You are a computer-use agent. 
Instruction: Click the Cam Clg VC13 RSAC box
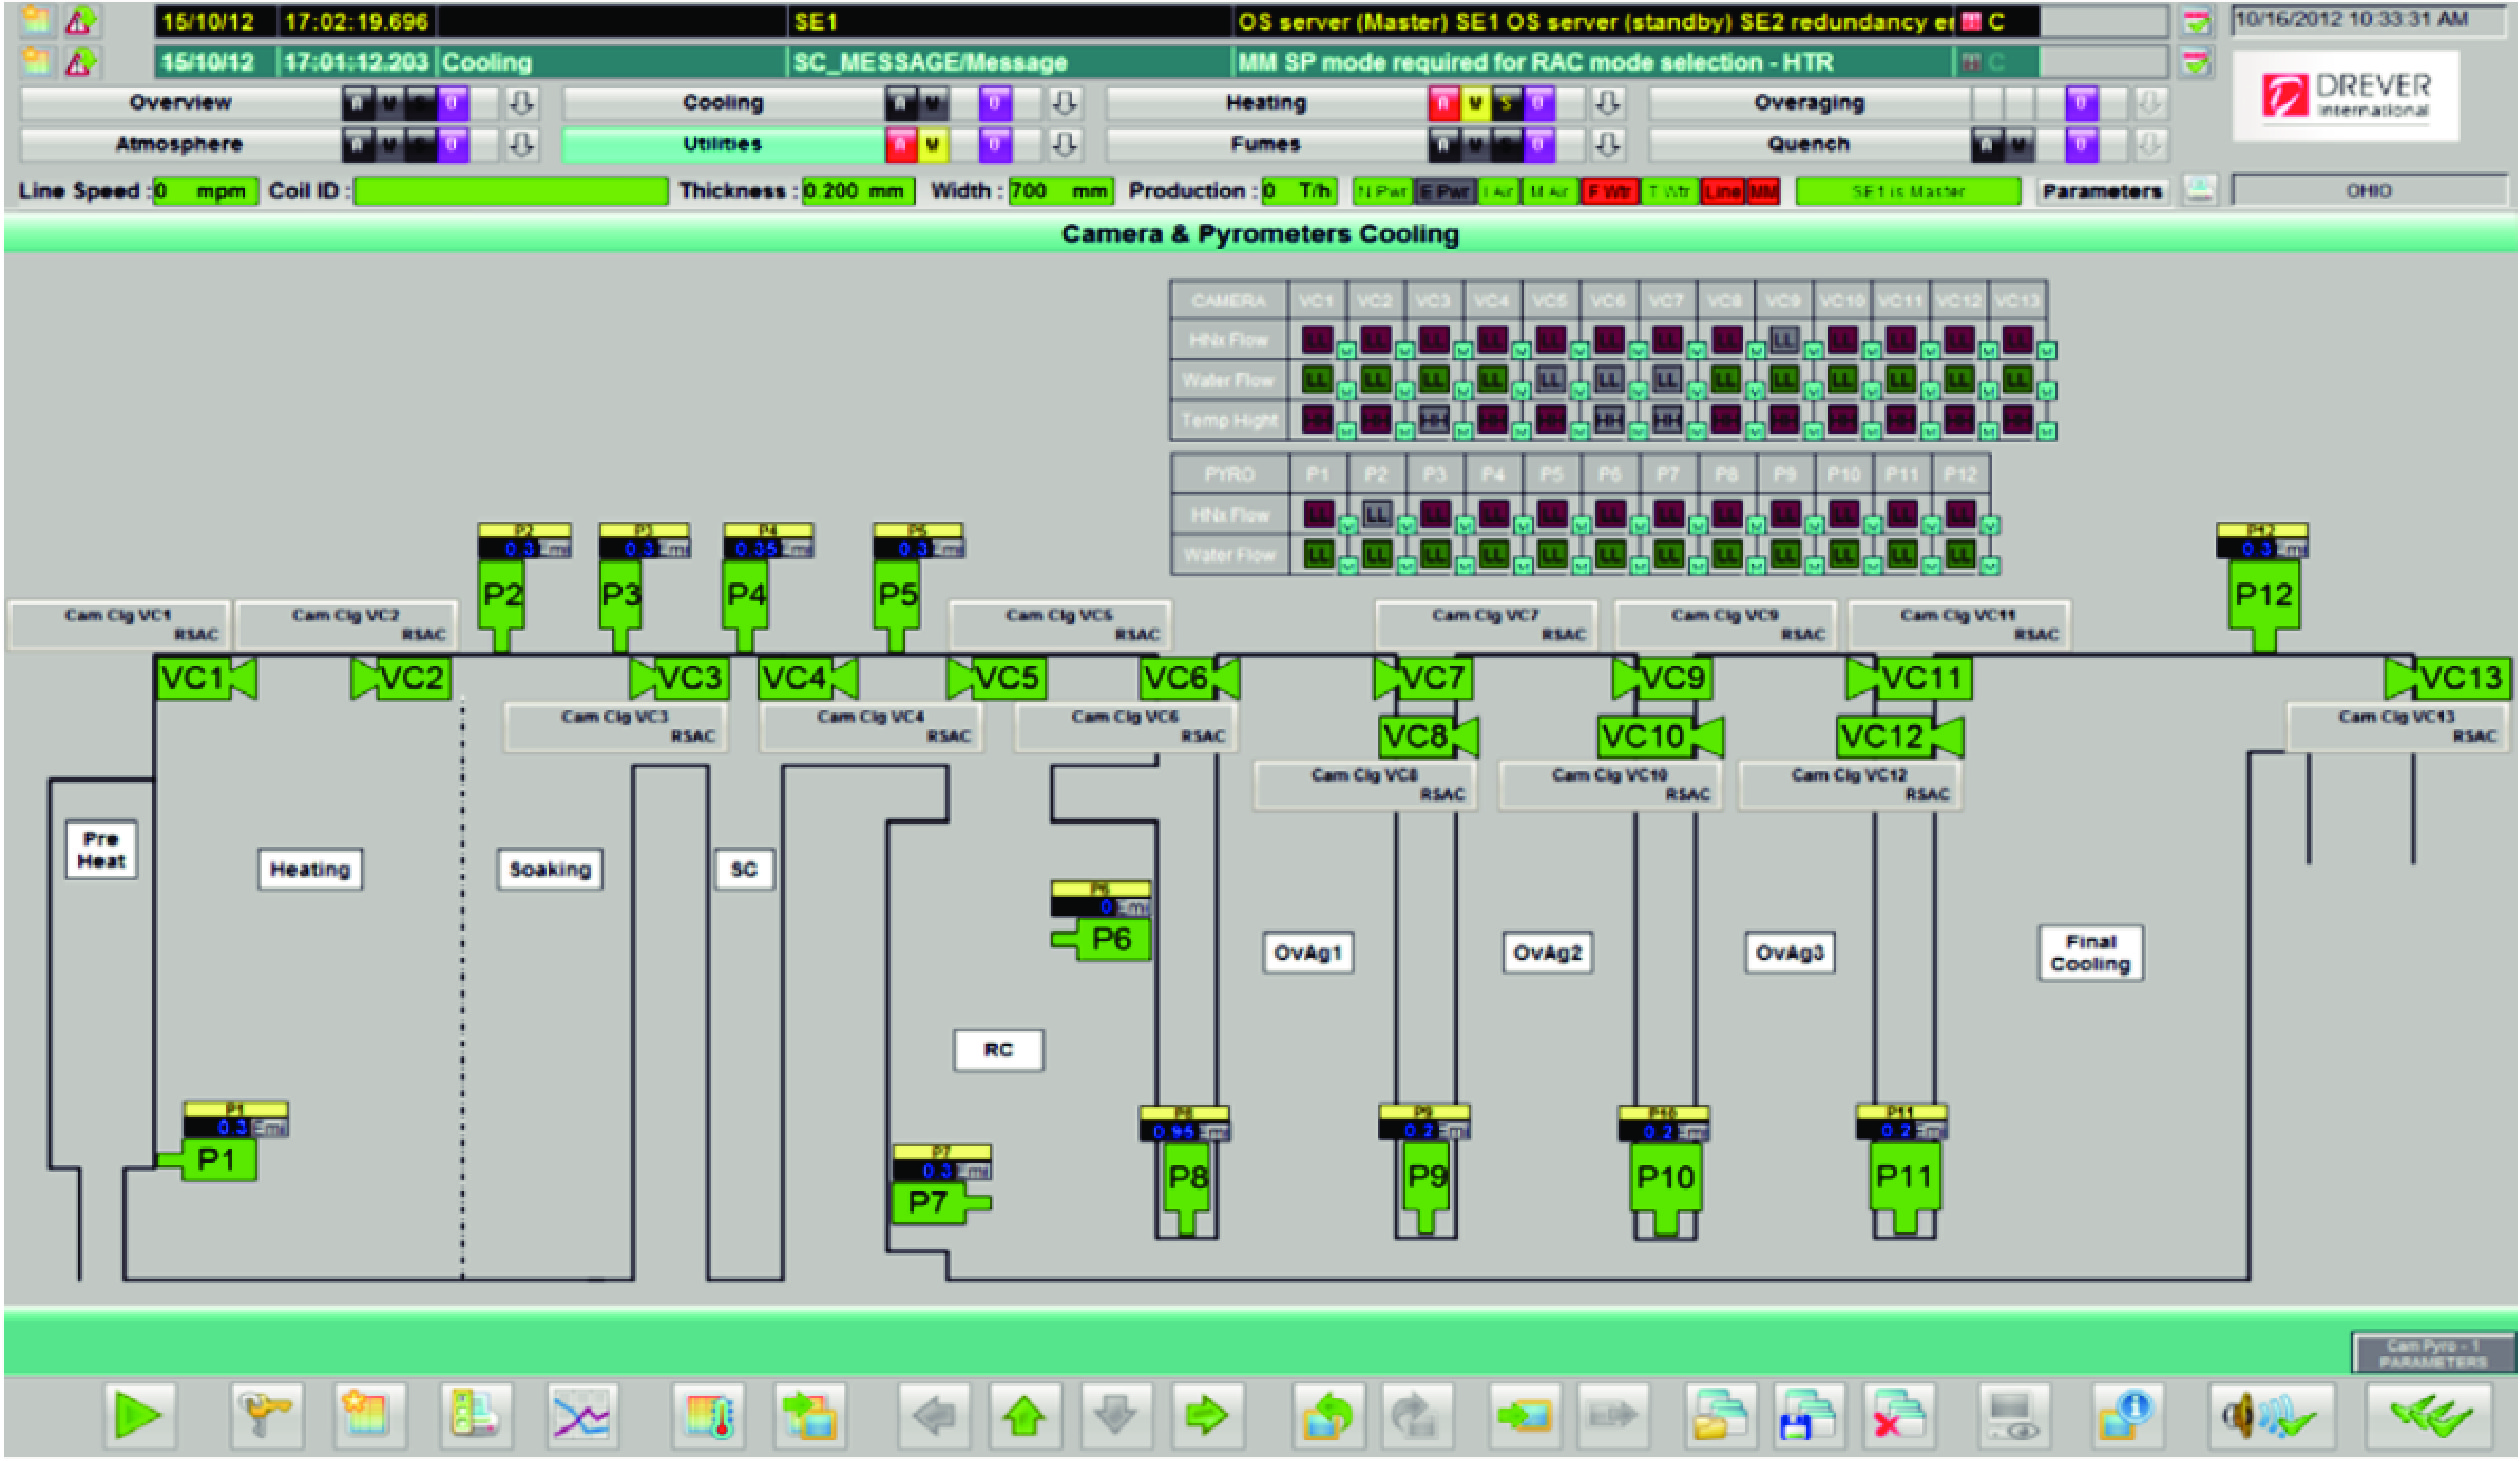tap(2398, 726)
